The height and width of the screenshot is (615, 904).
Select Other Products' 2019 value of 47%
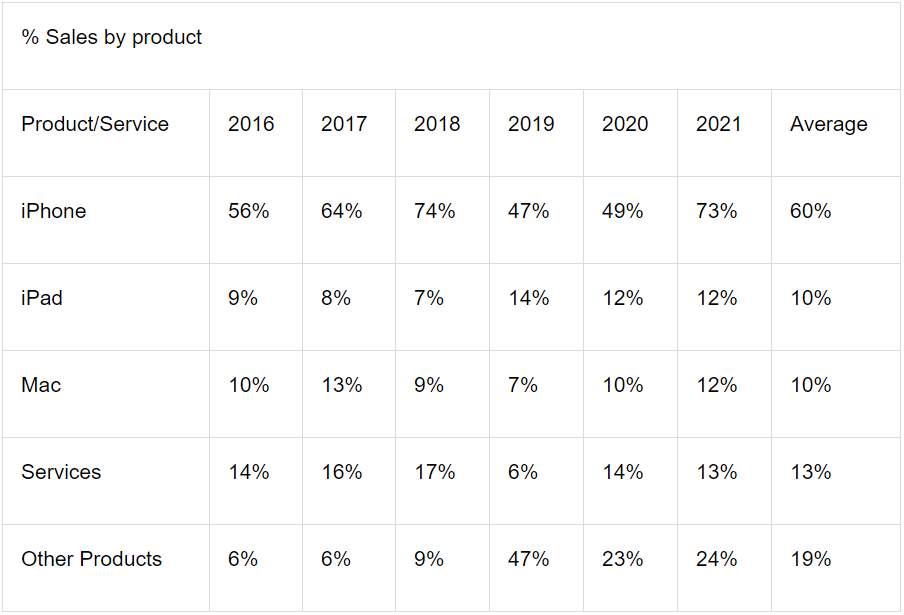pyautogui.click(x=529, y=560)
